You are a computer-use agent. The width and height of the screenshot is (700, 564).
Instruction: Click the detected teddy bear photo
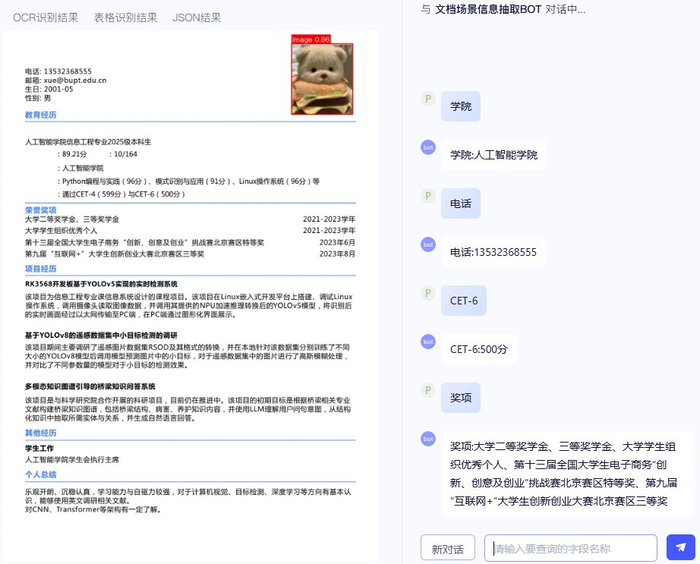322,79
